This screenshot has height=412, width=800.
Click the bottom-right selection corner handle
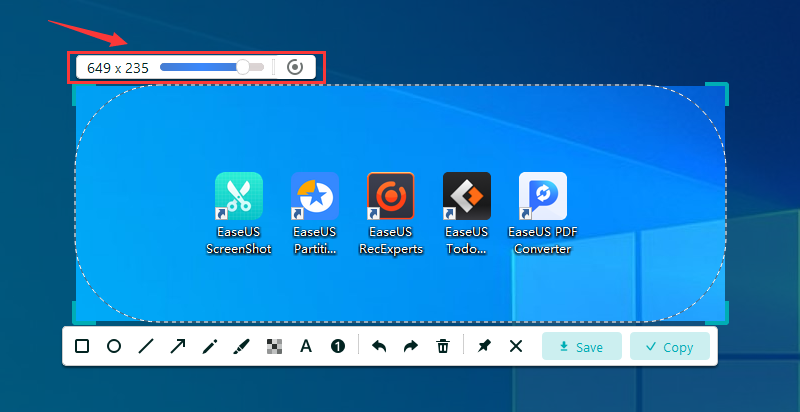(x=718, y=312)
